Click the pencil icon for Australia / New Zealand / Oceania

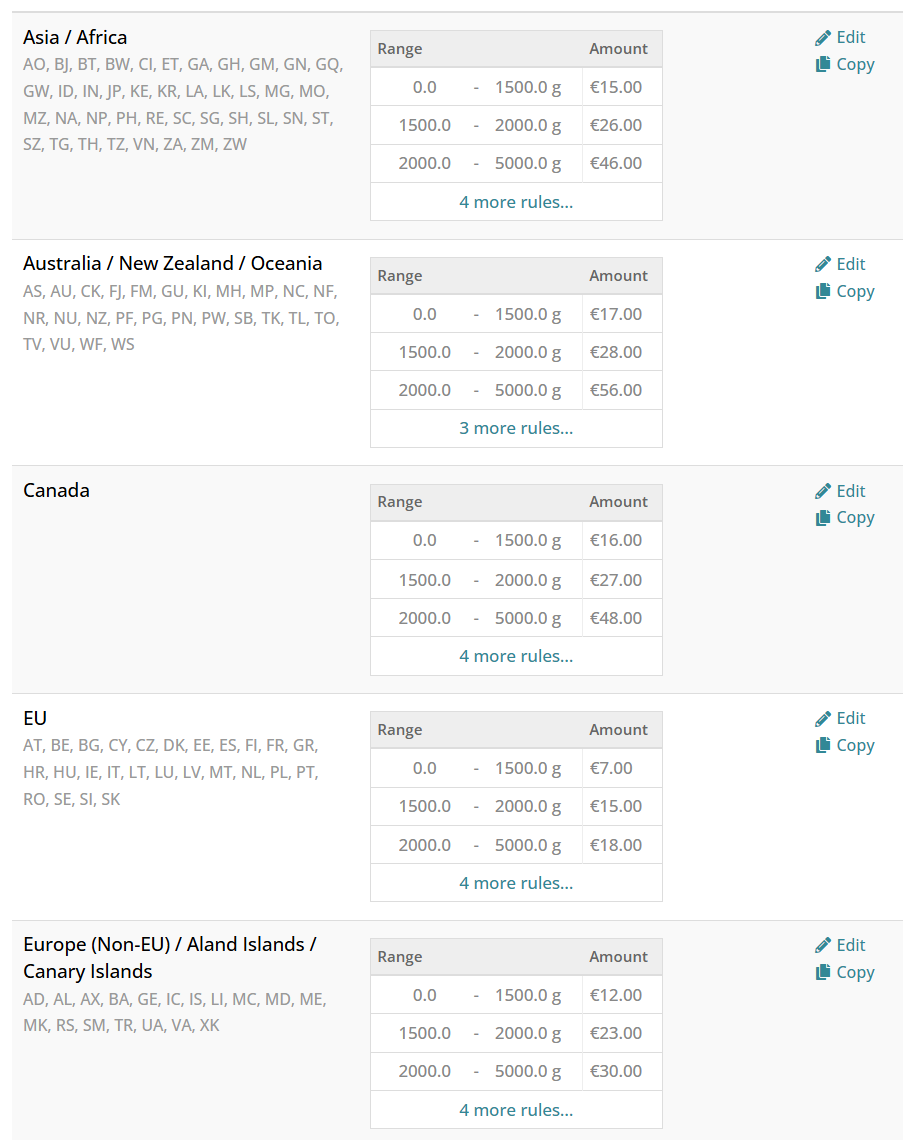(823, 265)
